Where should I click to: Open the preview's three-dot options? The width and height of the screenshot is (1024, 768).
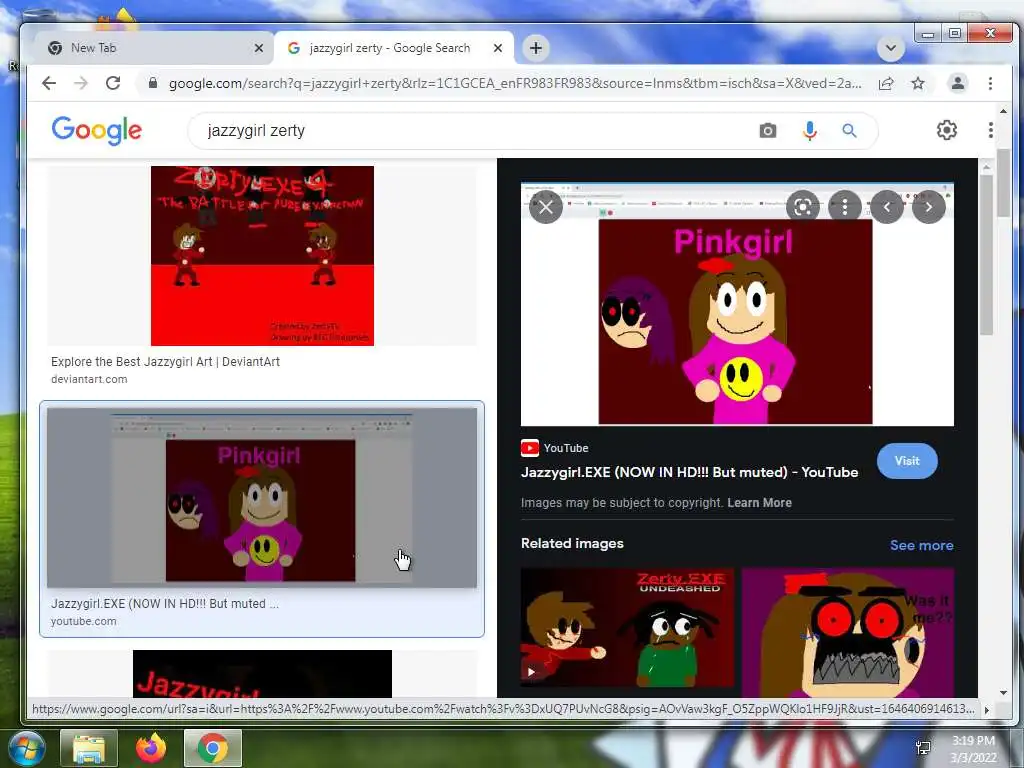coord(844,207)
